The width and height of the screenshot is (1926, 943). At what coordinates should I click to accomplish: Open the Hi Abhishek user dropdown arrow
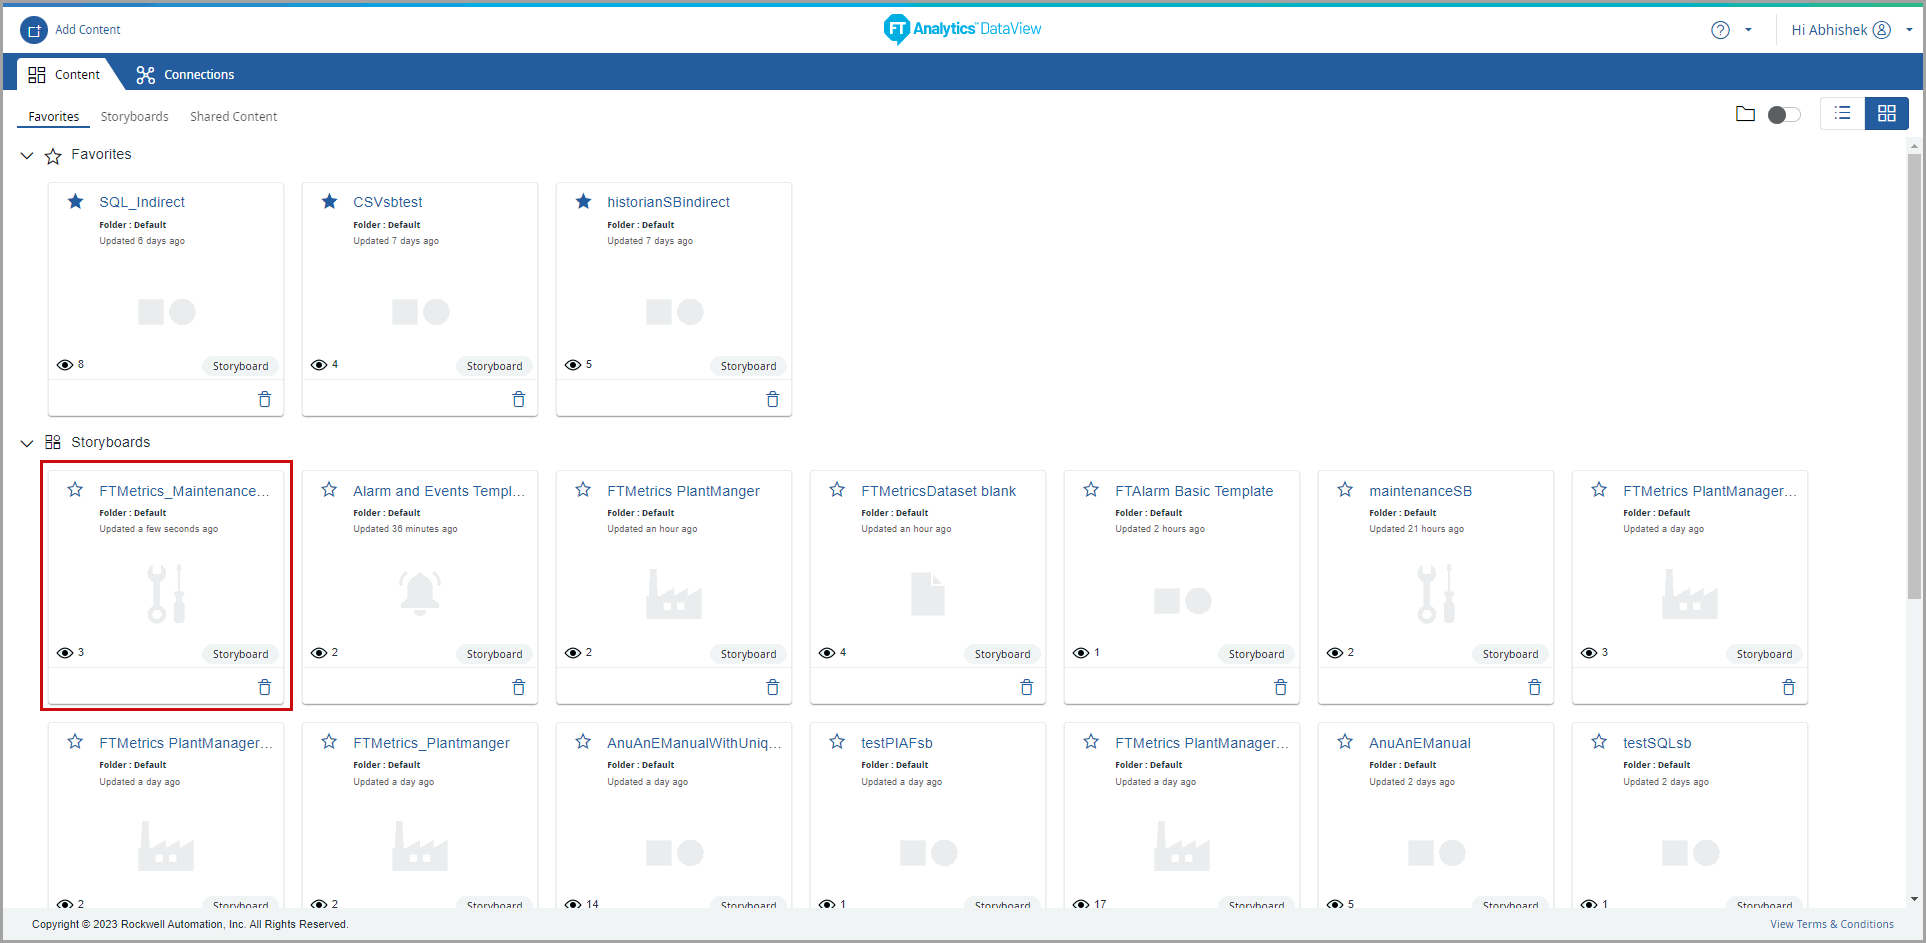point(1909,30)
